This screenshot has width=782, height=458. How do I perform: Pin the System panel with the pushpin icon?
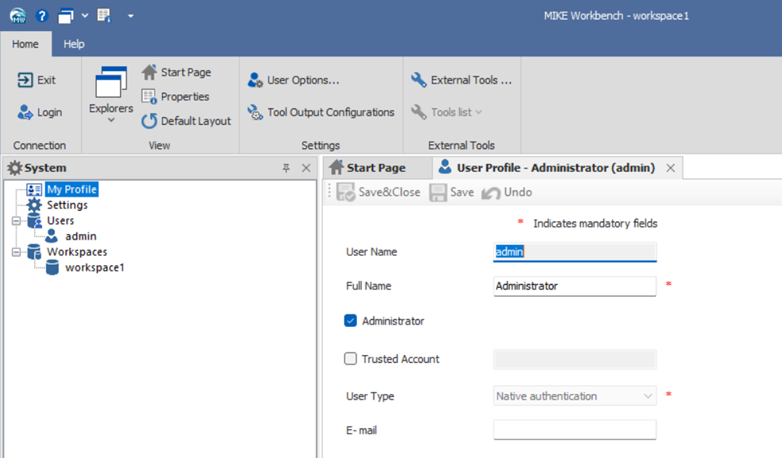pyautogui.click(x=286, y=168)
